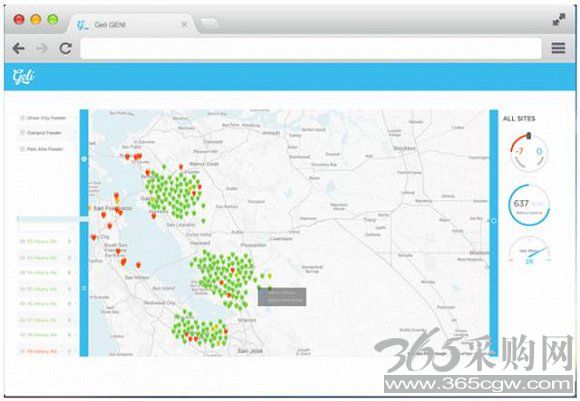Click the circular handle on left blue bar
The image size is (580, 401).
pyautogui.click(x=84, y=159)
